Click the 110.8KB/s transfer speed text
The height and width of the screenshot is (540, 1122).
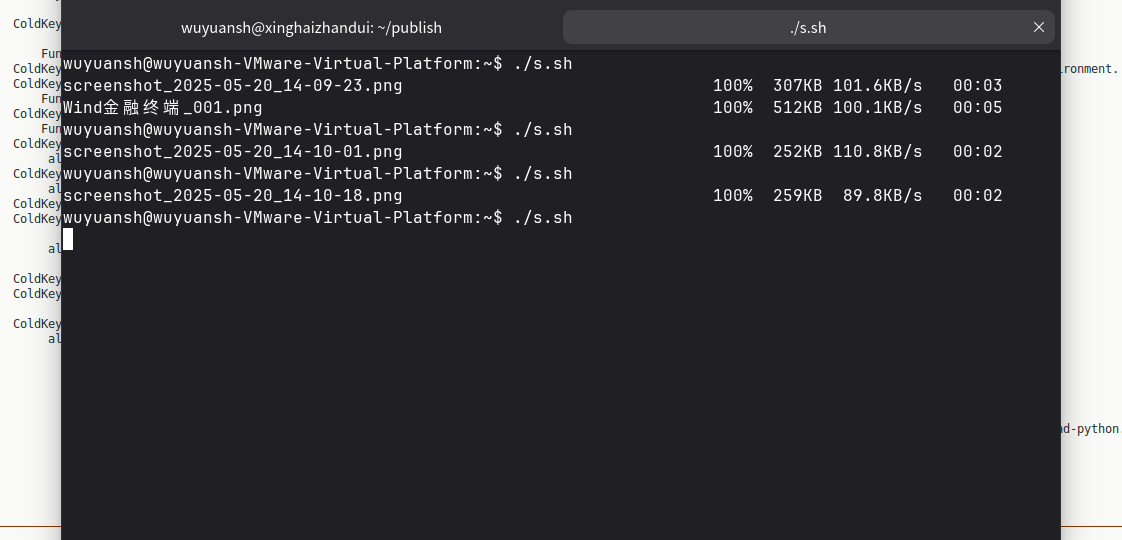[877, 152]
